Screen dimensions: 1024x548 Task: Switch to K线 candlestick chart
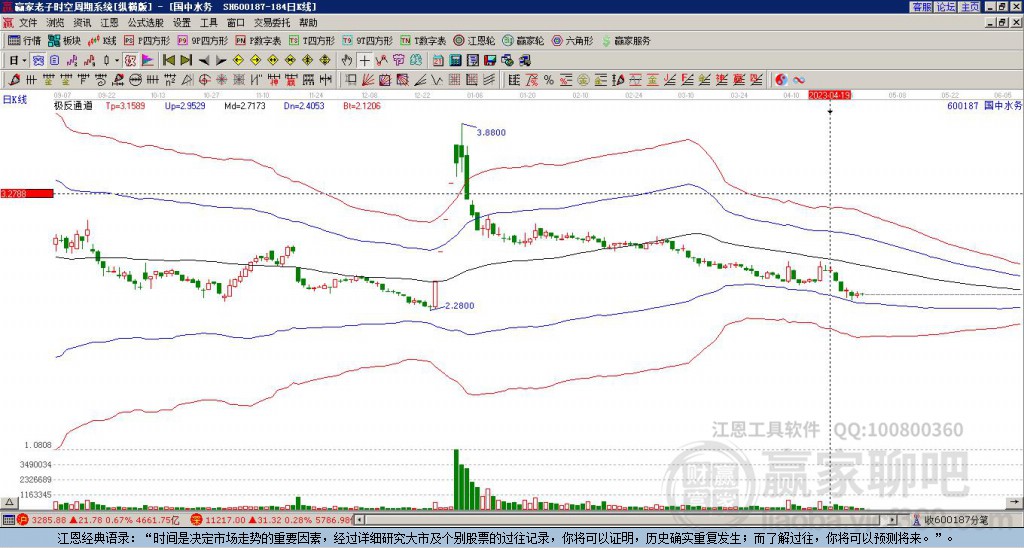tap(102, 40)
